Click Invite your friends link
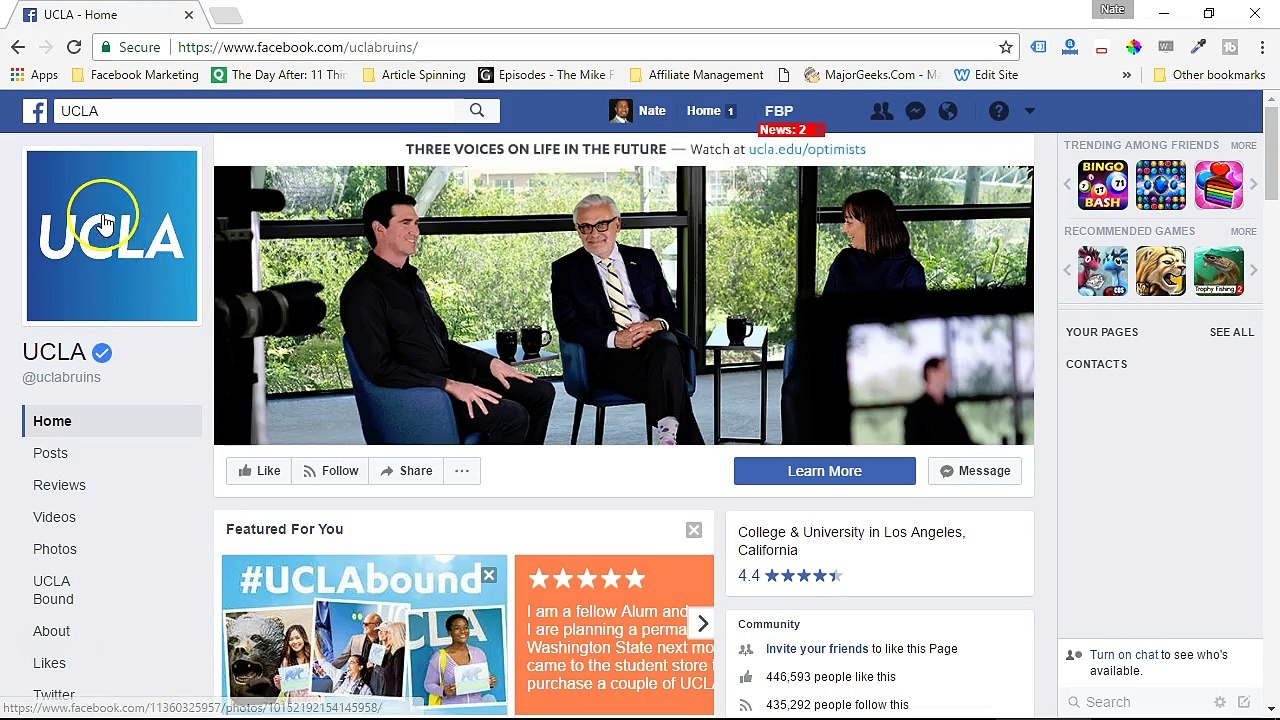Image resolution: width=1280 pixels, height=720 pixels. click(817, 649)
